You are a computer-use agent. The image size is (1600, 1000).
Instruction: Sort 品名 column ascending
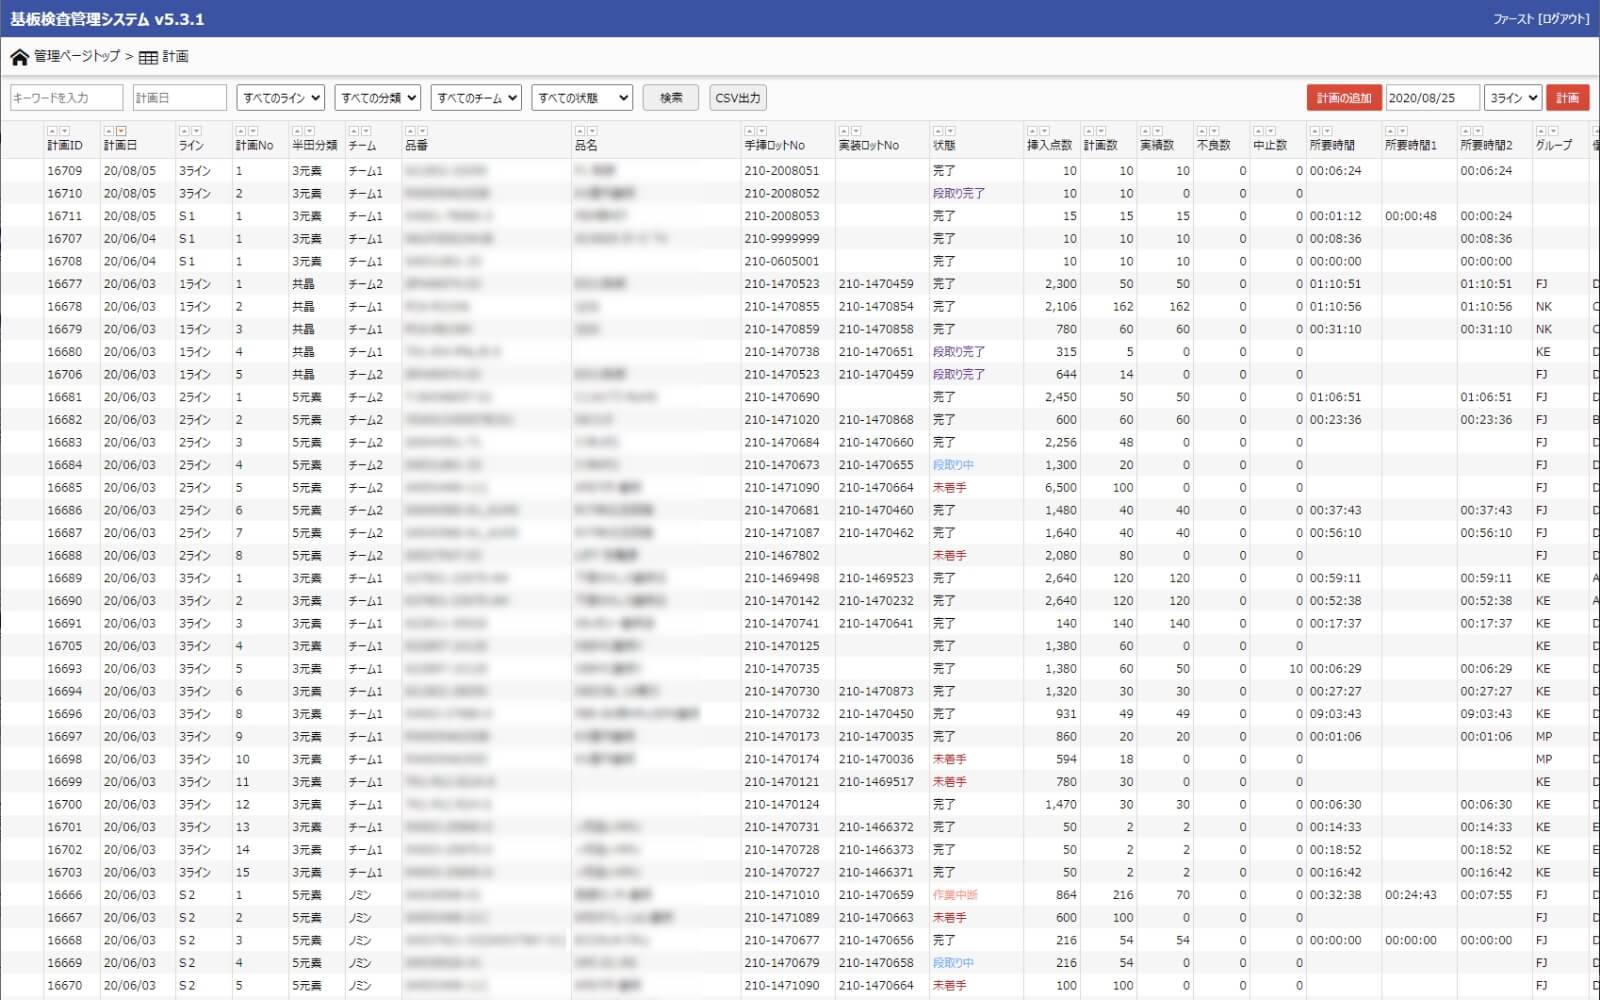point(580,132)
